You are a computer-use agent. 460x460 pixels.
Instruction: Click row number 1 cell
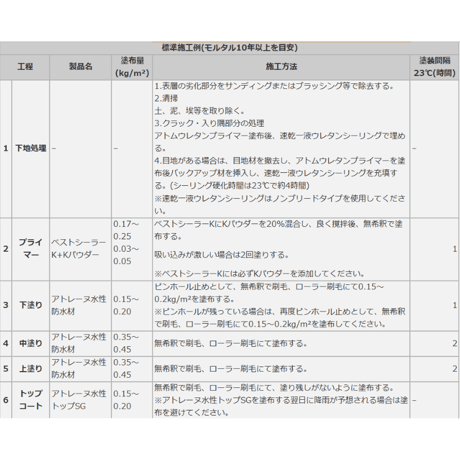[6, 148]
